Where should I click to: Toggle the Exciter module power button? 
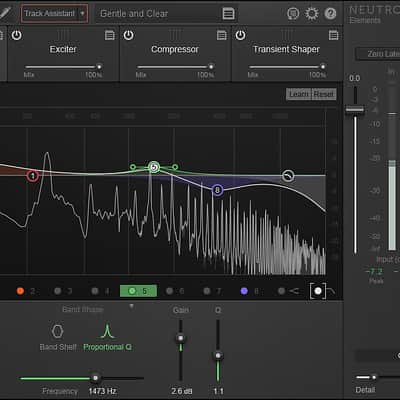tap(17, 35)
